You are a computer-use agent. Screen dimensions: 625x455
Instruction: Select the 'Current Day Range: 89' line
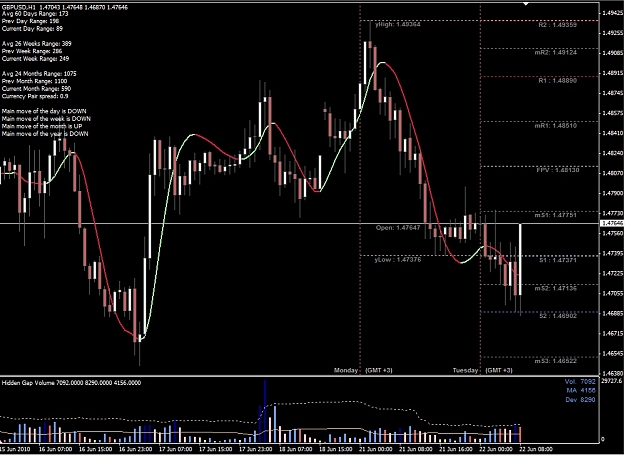32,29
